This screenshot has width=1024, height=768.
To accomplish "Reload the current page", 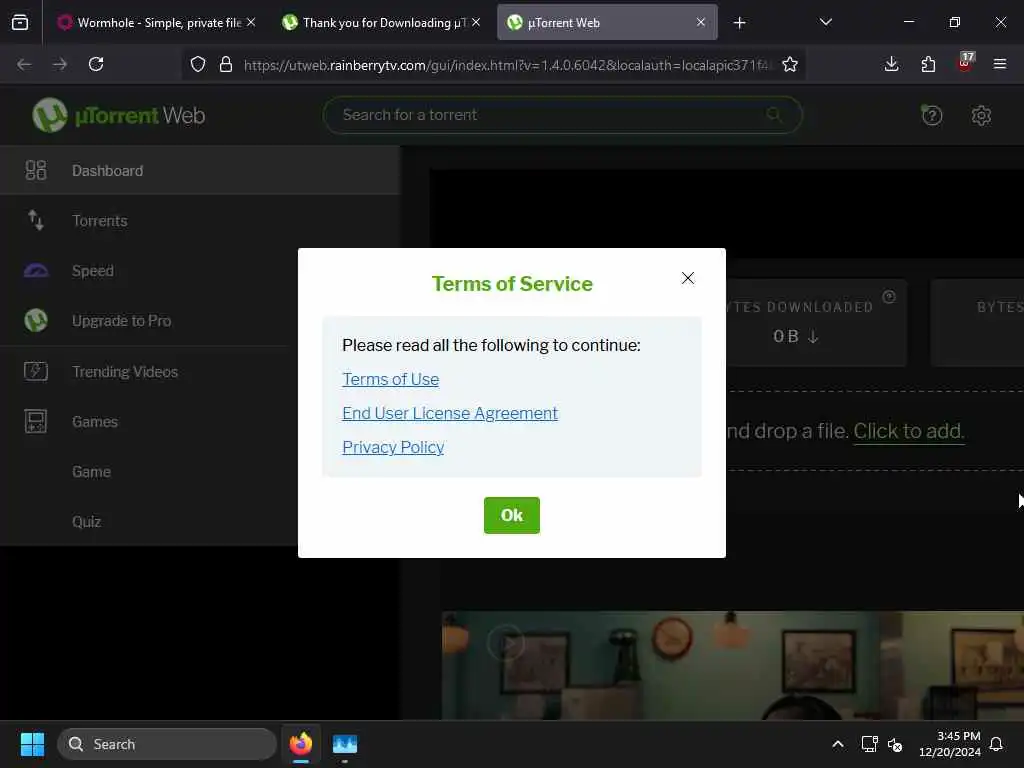I will coord(96,64).
